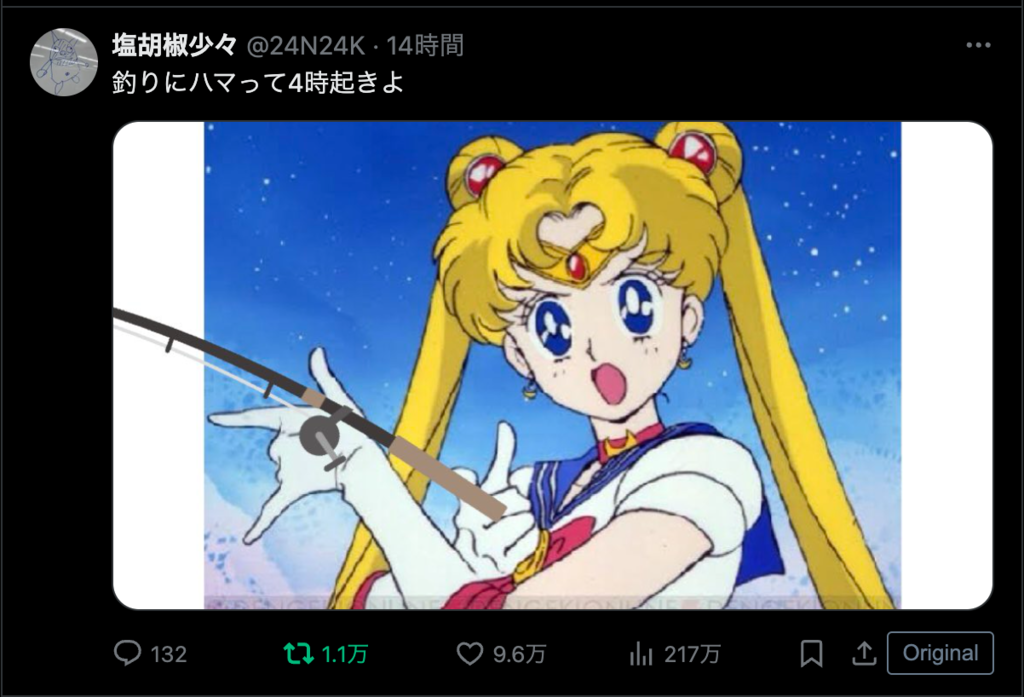Image resolution: width=1024 pixels, height=697 pixels.
Task: Open the 塩胡椒少々 profile avatar
Action: (63, 62)
